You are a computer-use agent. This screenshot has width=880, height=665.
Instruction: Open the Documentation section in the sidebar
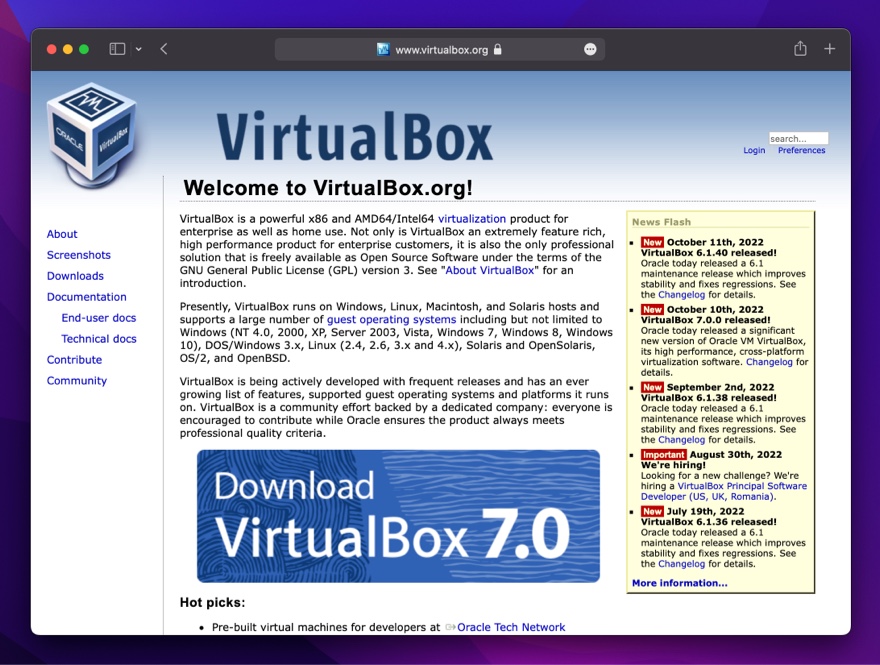[x=89, y=297]
